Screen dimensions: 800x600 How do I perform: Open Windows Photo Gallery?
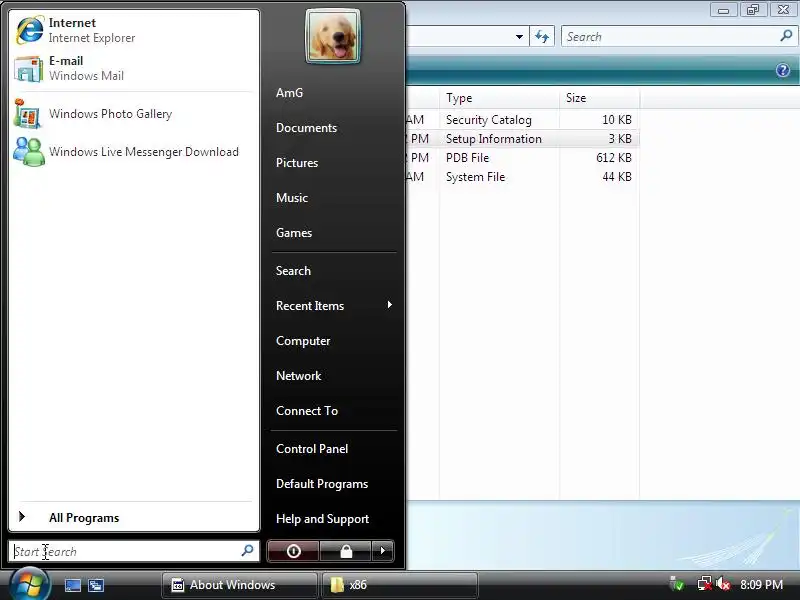click(134, 114)
